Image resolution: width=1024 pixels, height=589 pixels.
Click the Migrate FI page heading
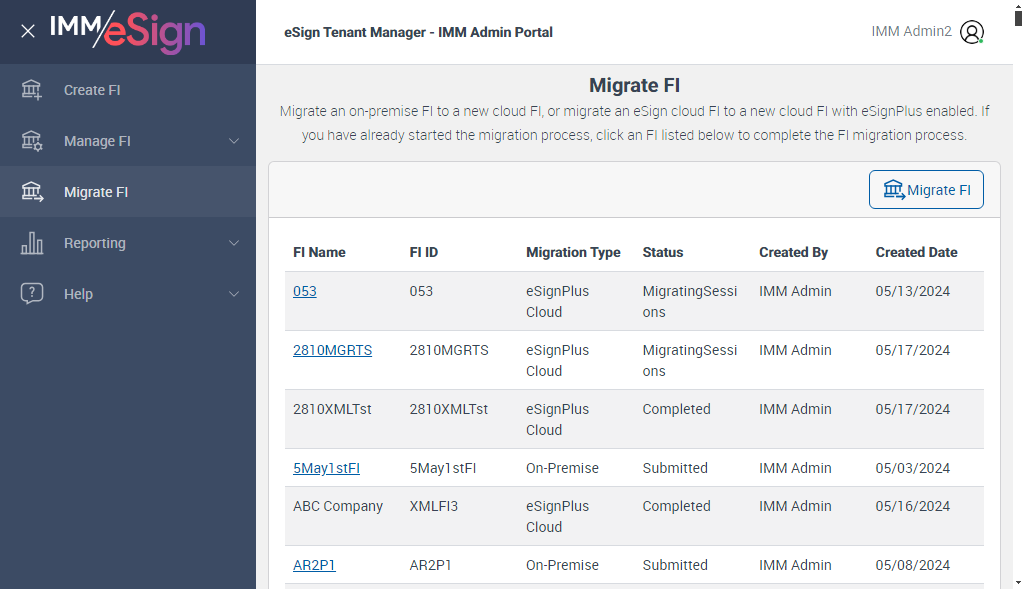pos(634,85)
